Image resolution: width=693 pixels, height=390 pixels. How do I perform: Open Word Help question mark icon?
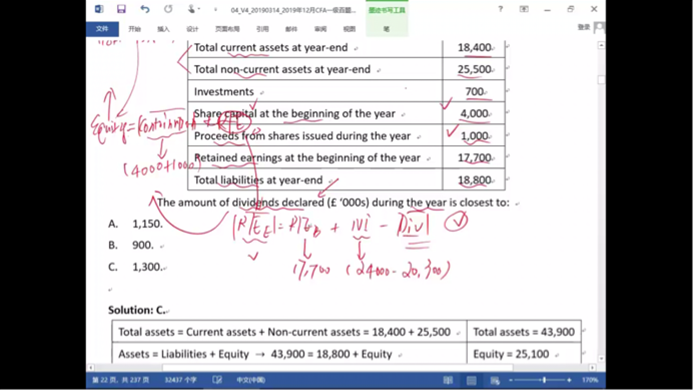coord(500,9)
